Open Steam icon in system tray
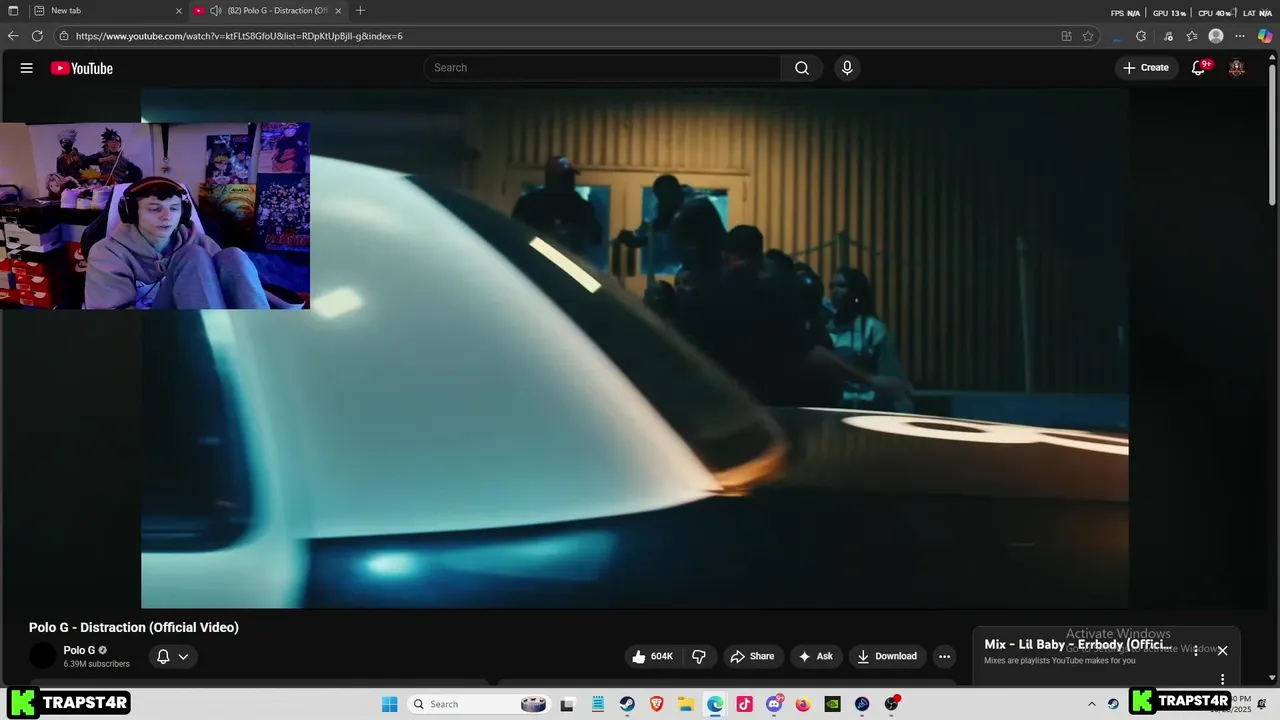 (1113, 704)
